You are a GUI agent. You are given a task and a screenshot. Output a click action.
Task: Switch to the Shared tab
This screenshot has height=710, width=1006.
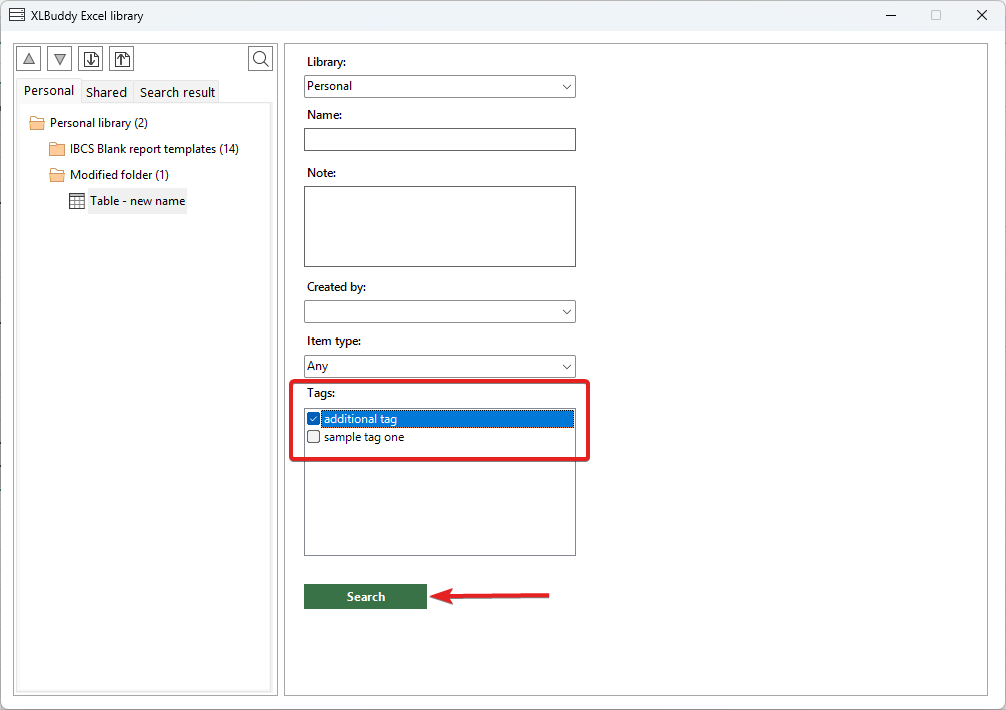[x=106, y=92]
